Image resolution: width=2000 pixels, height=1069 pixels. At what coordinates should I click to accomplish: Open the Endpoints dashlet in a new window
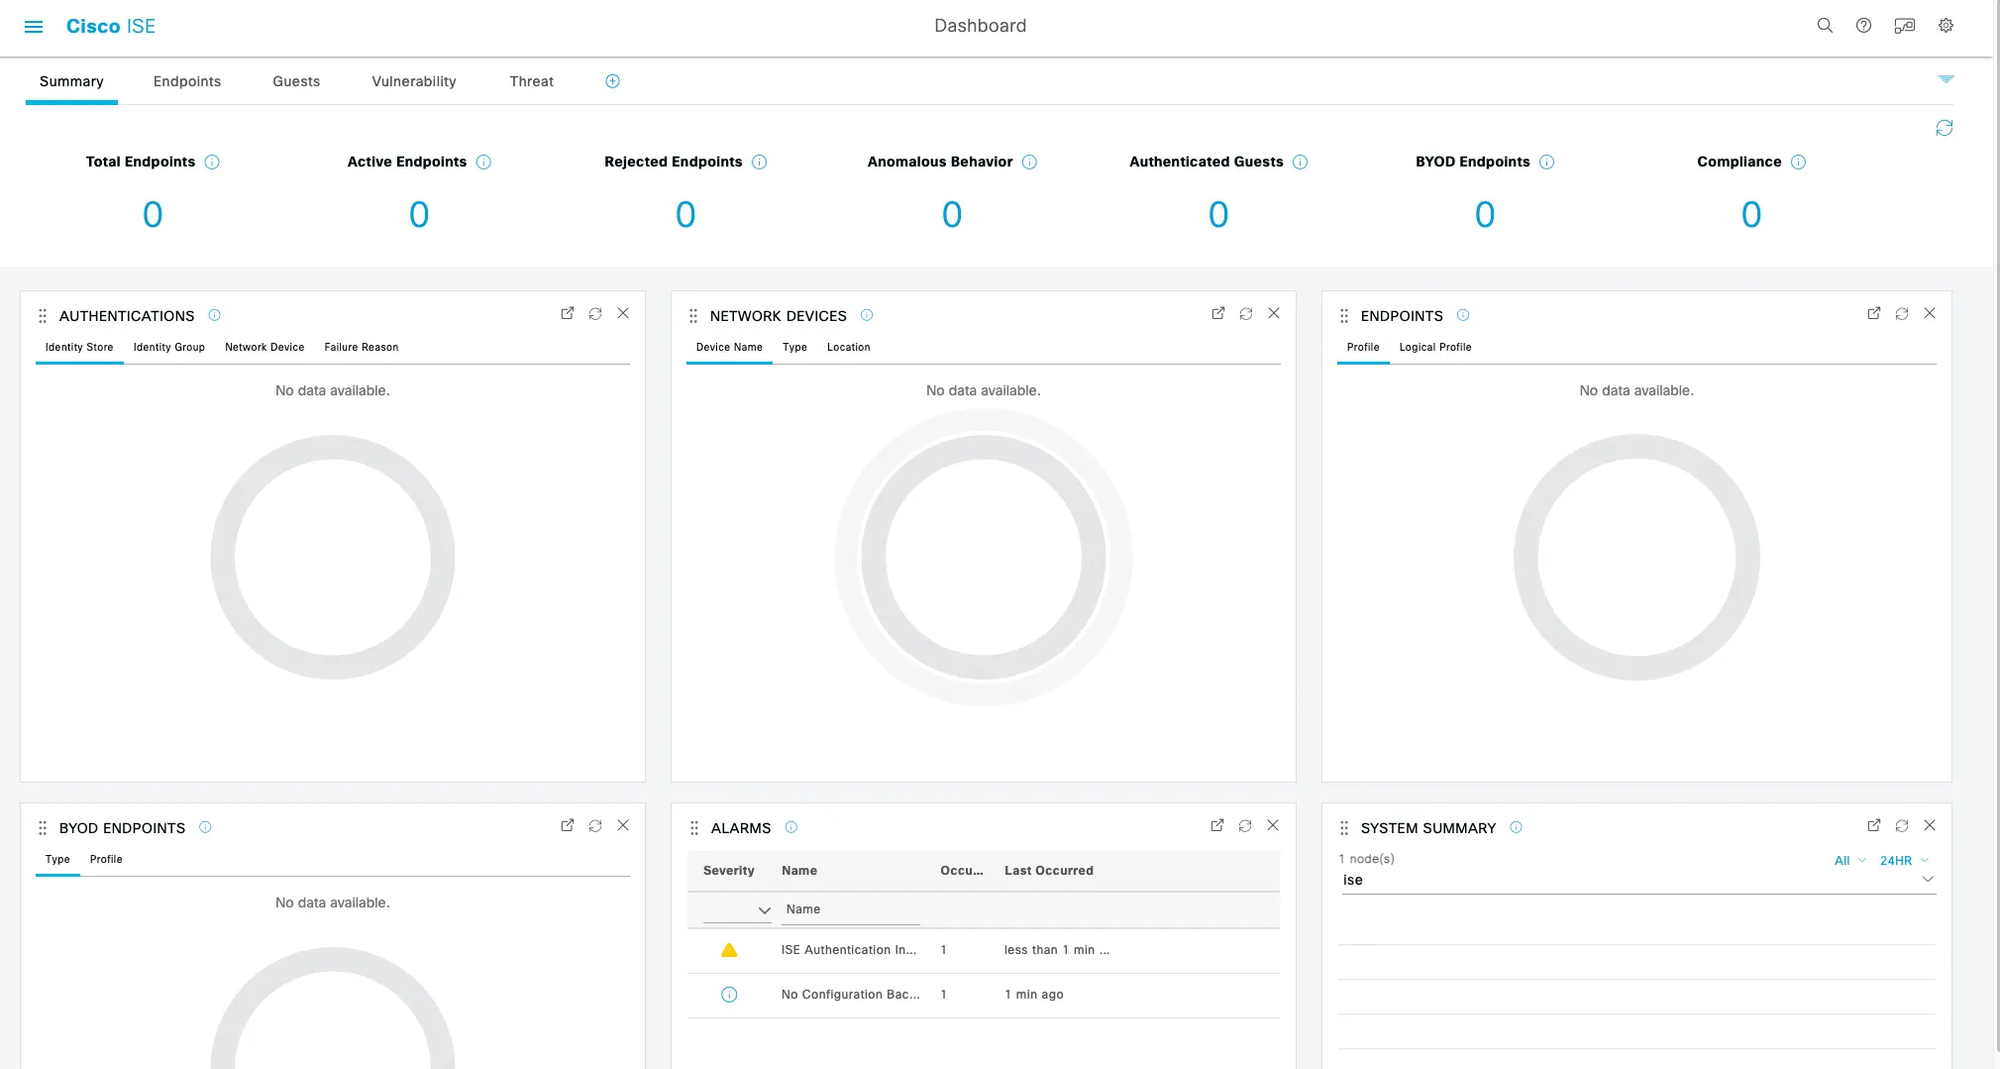click(1873, 313)
